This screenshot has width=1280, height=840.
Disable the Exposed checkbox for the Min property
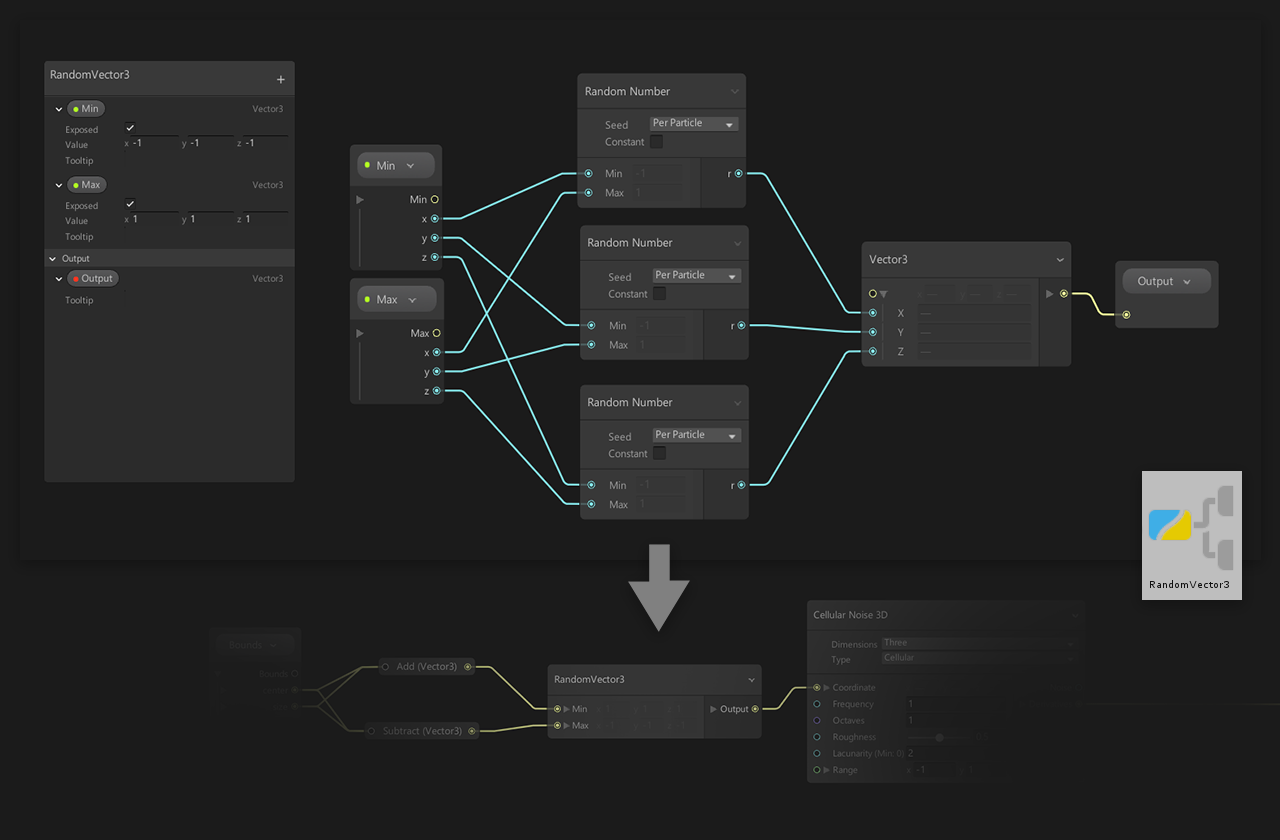[129, 127]
